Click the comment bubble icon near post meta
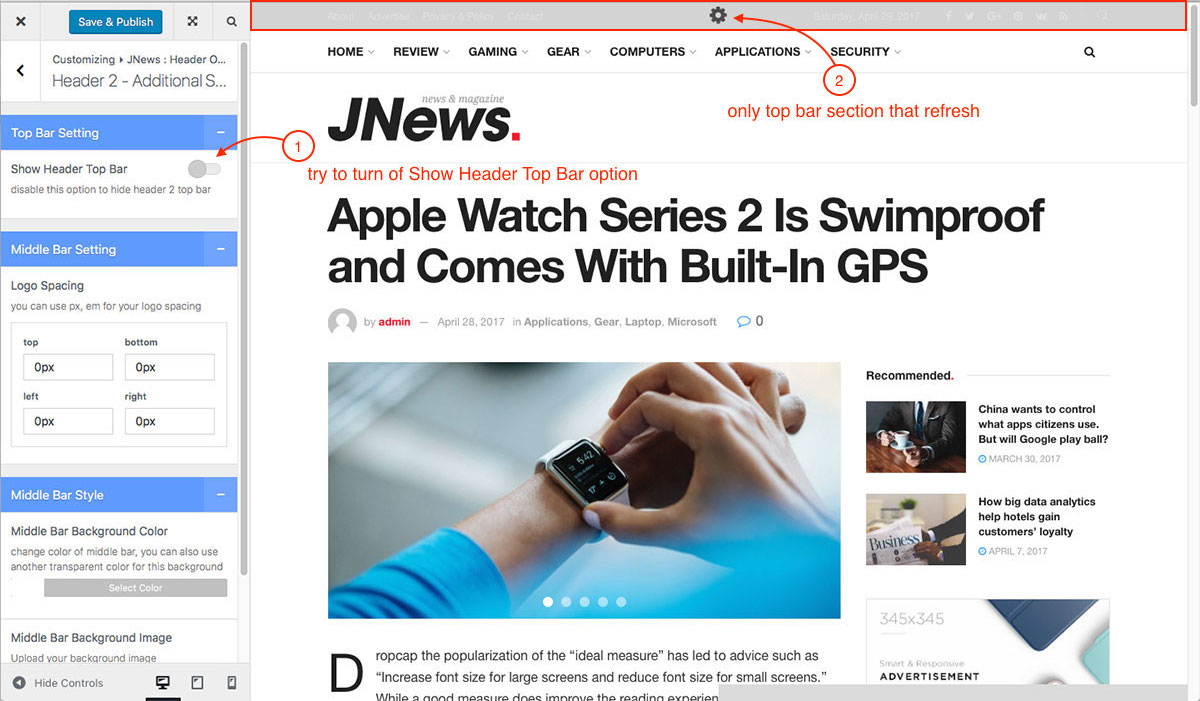The width and height of the screenshot is (1200, 701). pos(743,321)
